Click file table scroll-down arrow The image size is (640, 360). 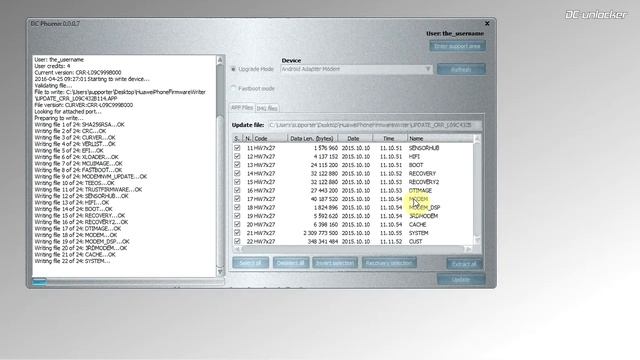477,241
